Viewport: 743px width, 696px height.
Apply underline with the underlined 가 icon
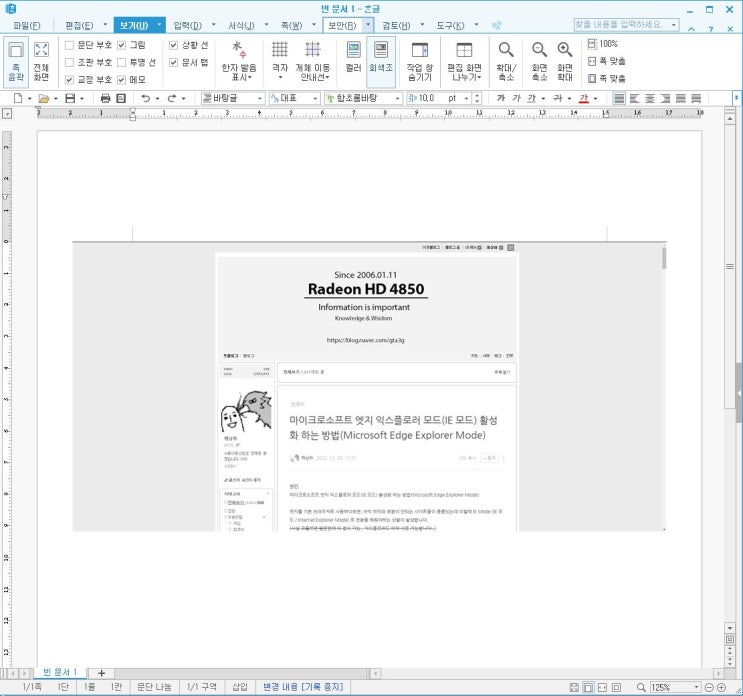click(532, 98)
